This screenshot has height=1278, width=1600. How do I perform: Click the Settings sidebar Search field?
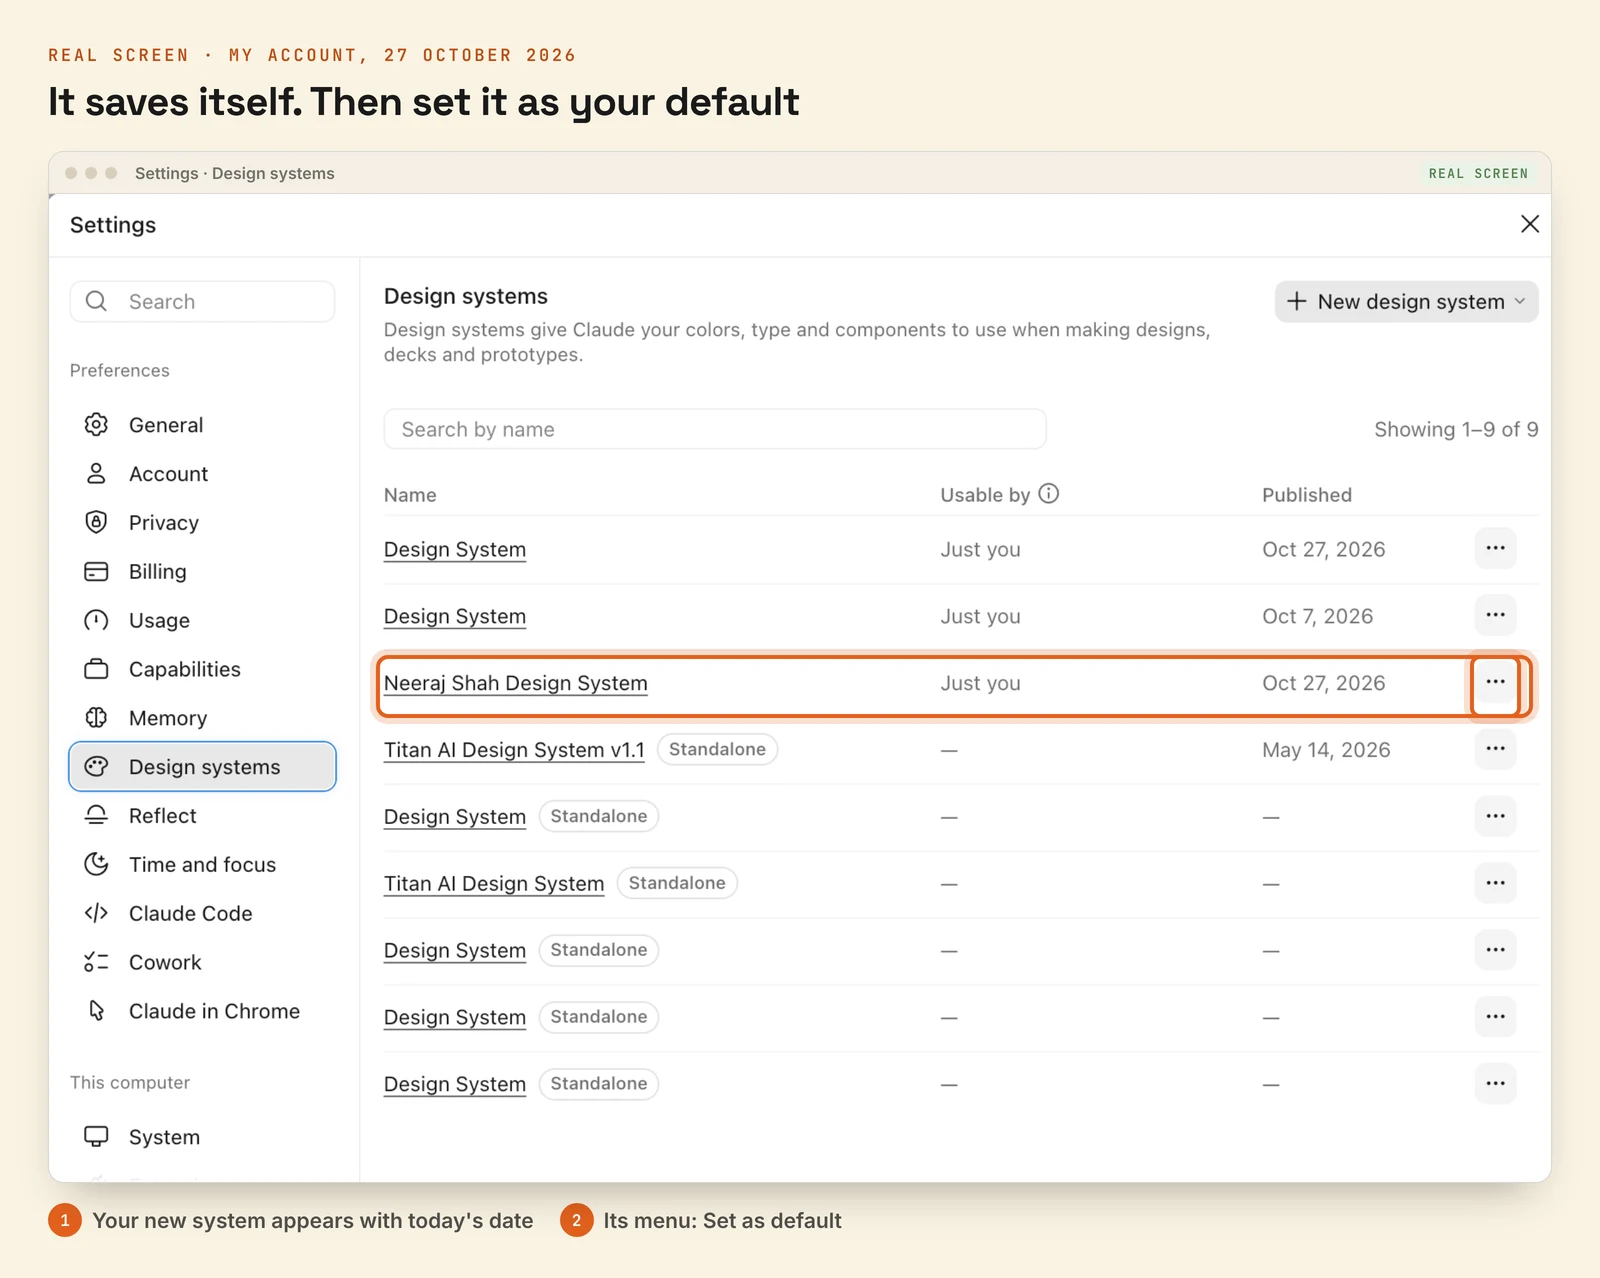coord(202,301)
